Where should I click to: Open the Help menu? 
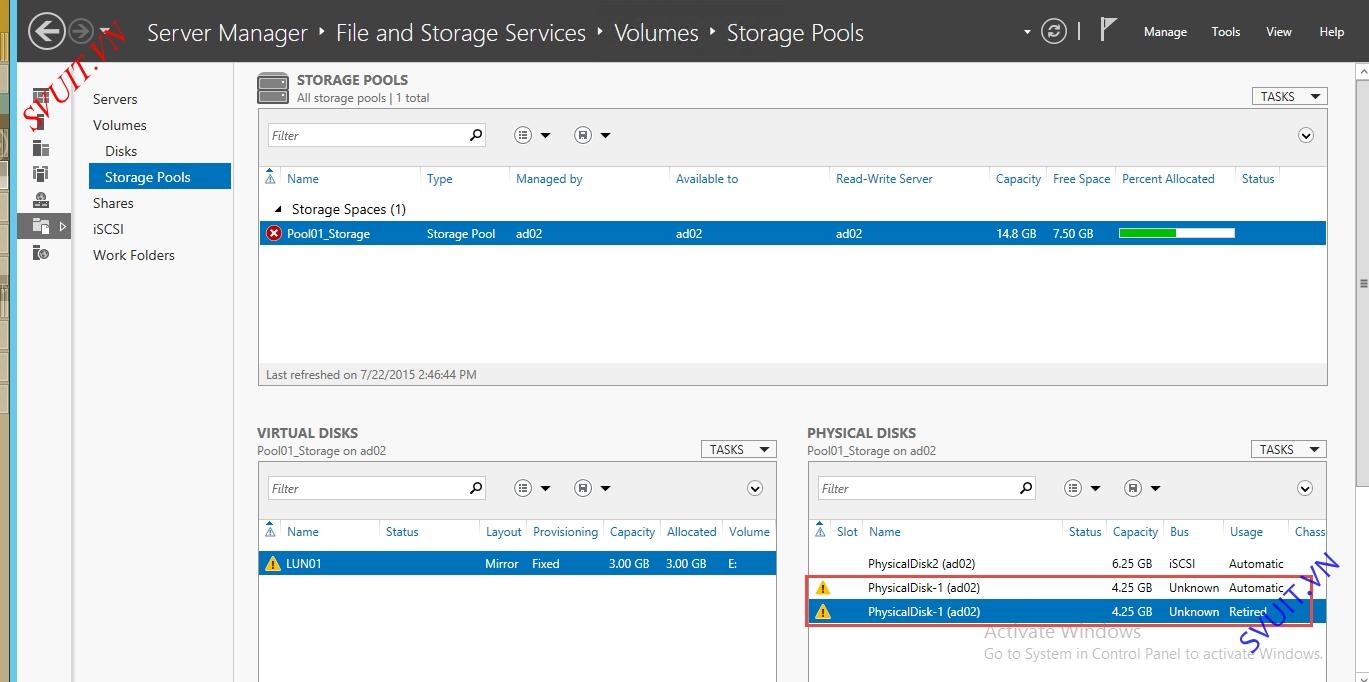(x=1332, y=32)
